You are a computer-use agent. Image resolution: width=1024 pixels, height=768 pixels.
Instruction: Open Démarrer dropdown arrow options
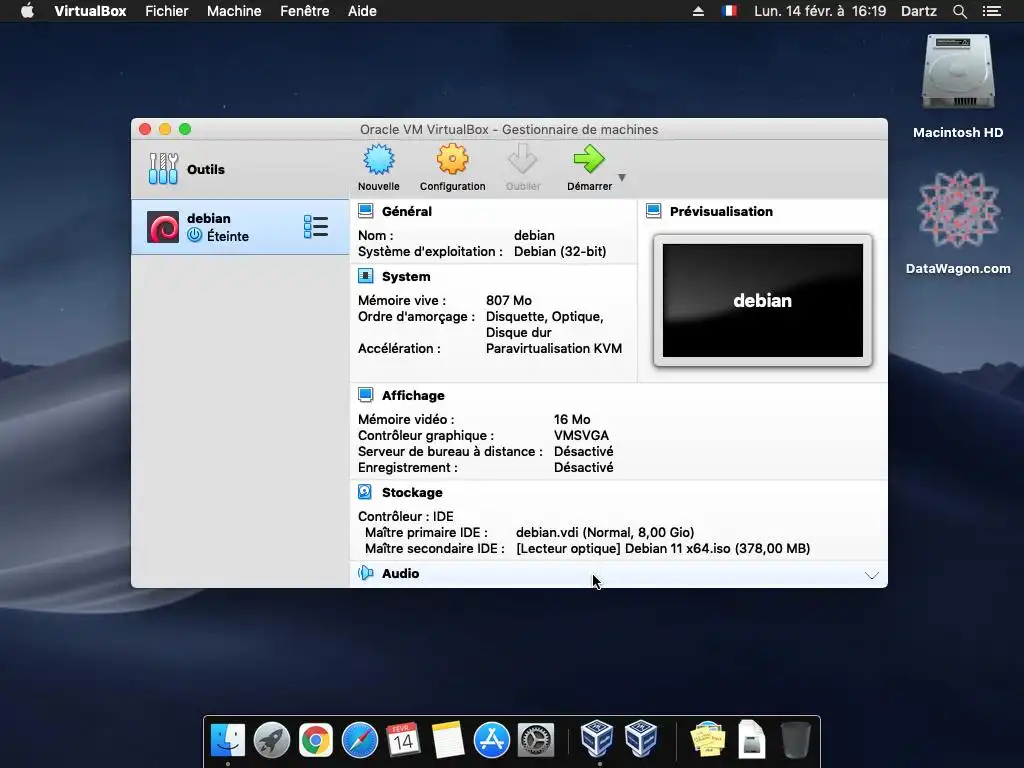pyautogui.click(x=622, y=177)
